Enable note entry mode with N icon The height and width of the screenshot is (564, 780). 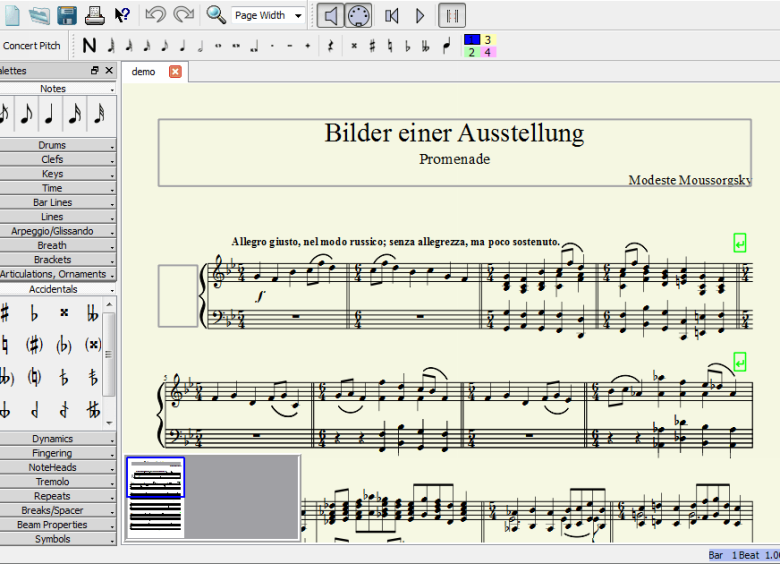[90, 45]
